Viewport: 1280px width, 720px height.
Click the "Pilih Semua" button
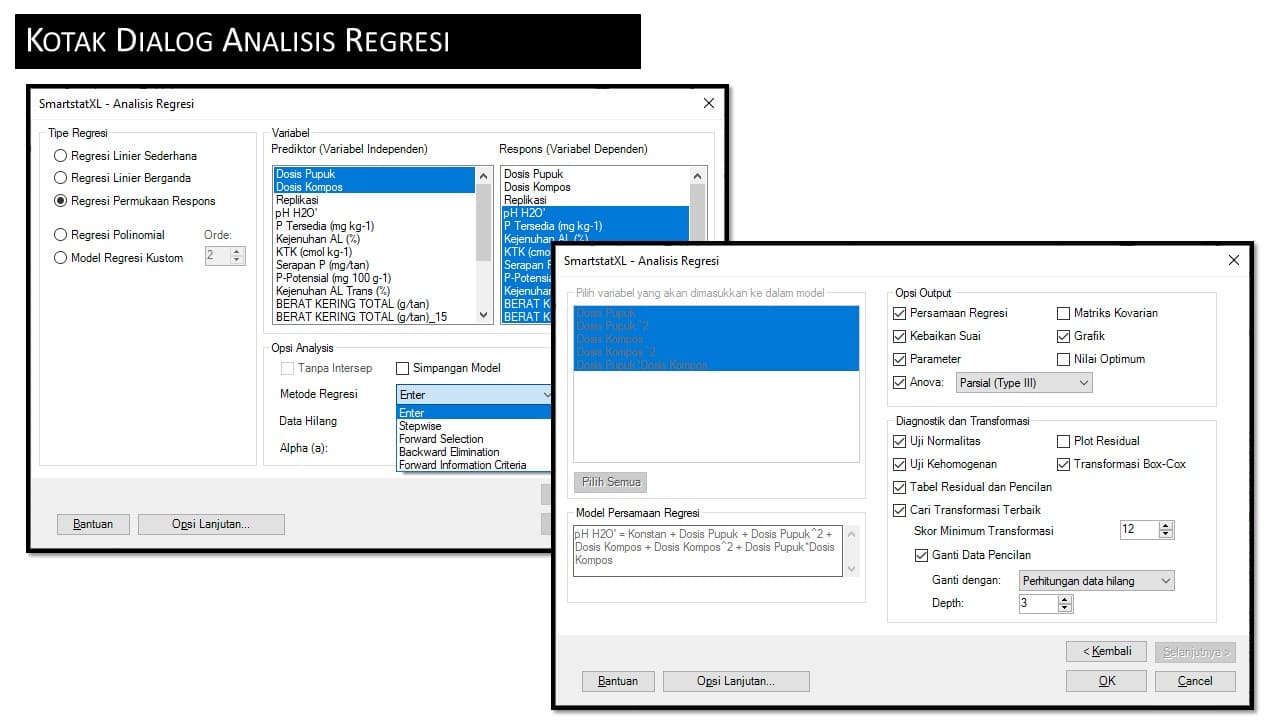pos(610,482)
